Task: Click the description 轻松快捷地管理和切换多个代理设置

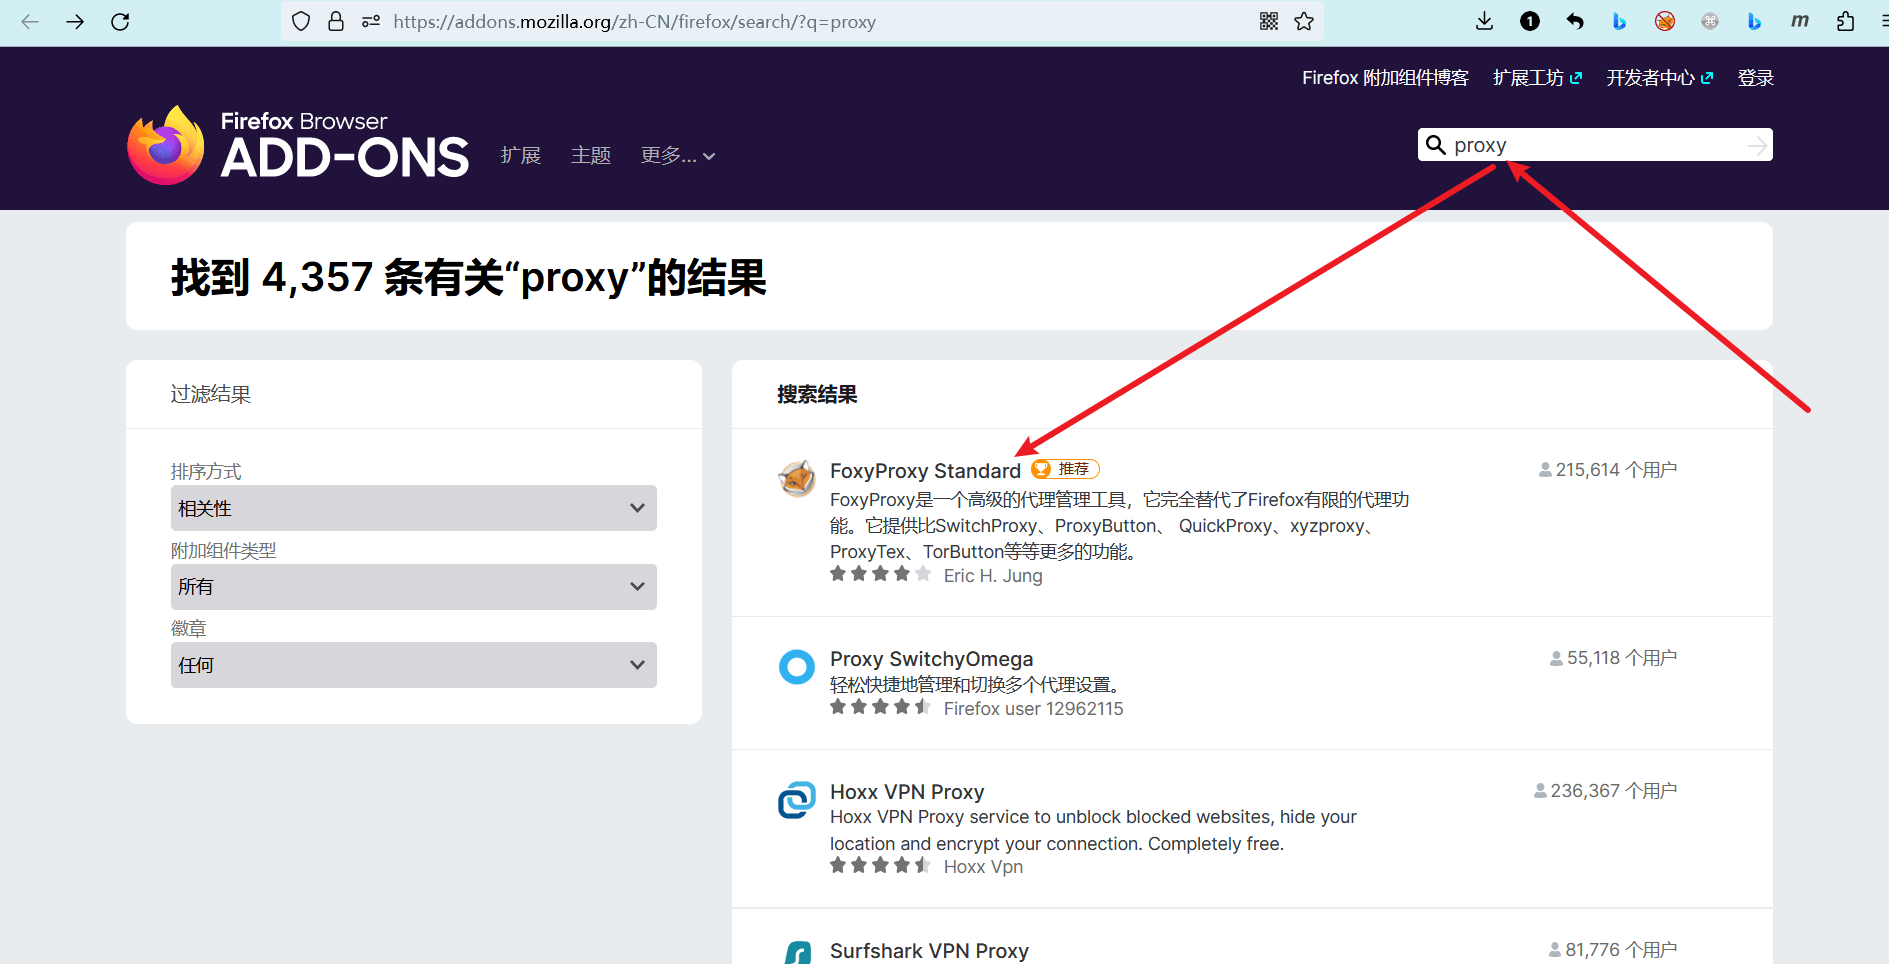Action: [977, 685]
